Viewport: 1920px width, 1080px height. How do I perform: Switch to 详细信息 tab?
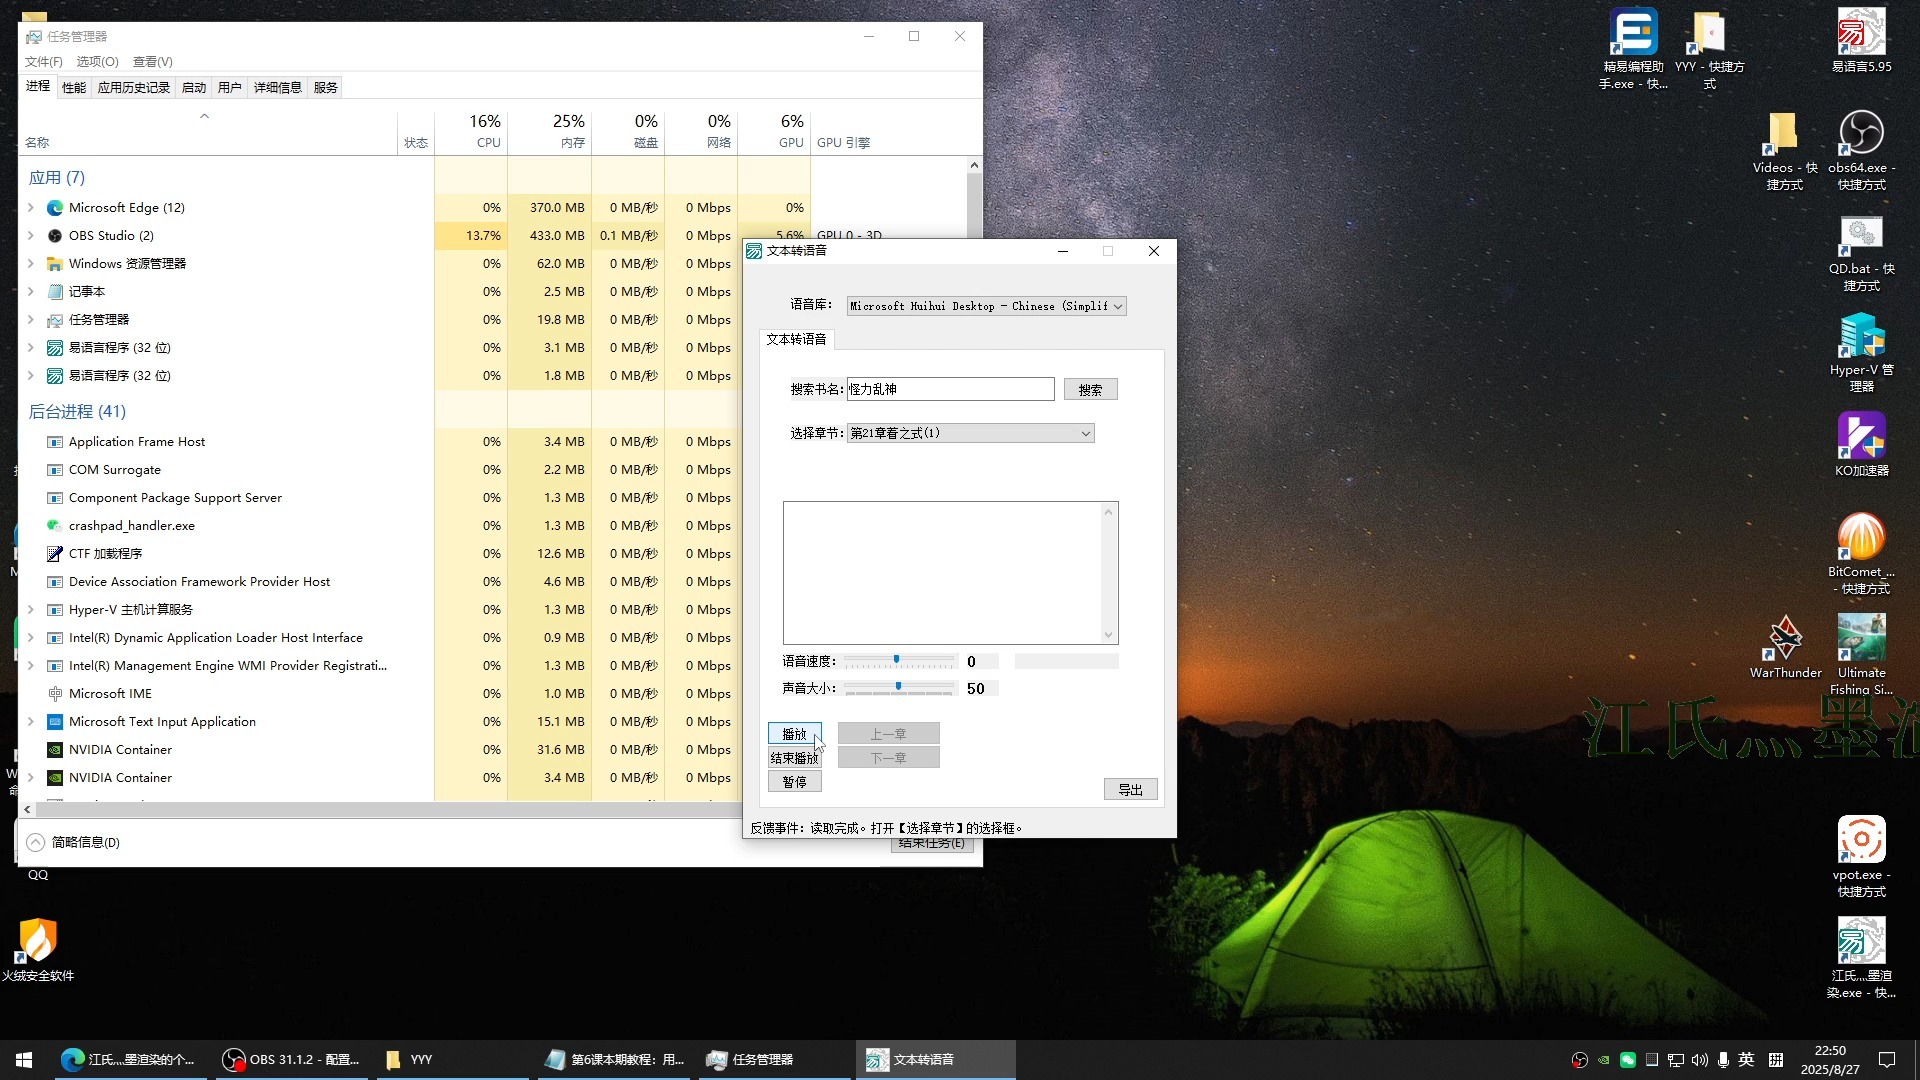(x=277, y=87)
